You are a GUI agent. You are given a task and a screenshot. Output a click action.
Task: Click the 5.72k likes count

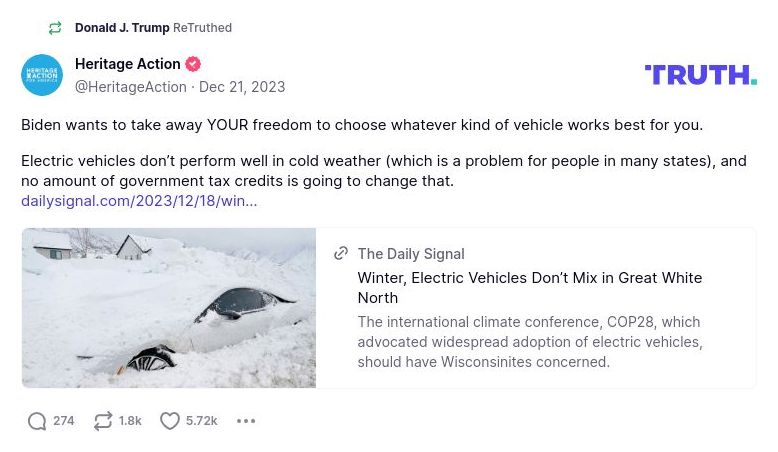pos(201,421)
